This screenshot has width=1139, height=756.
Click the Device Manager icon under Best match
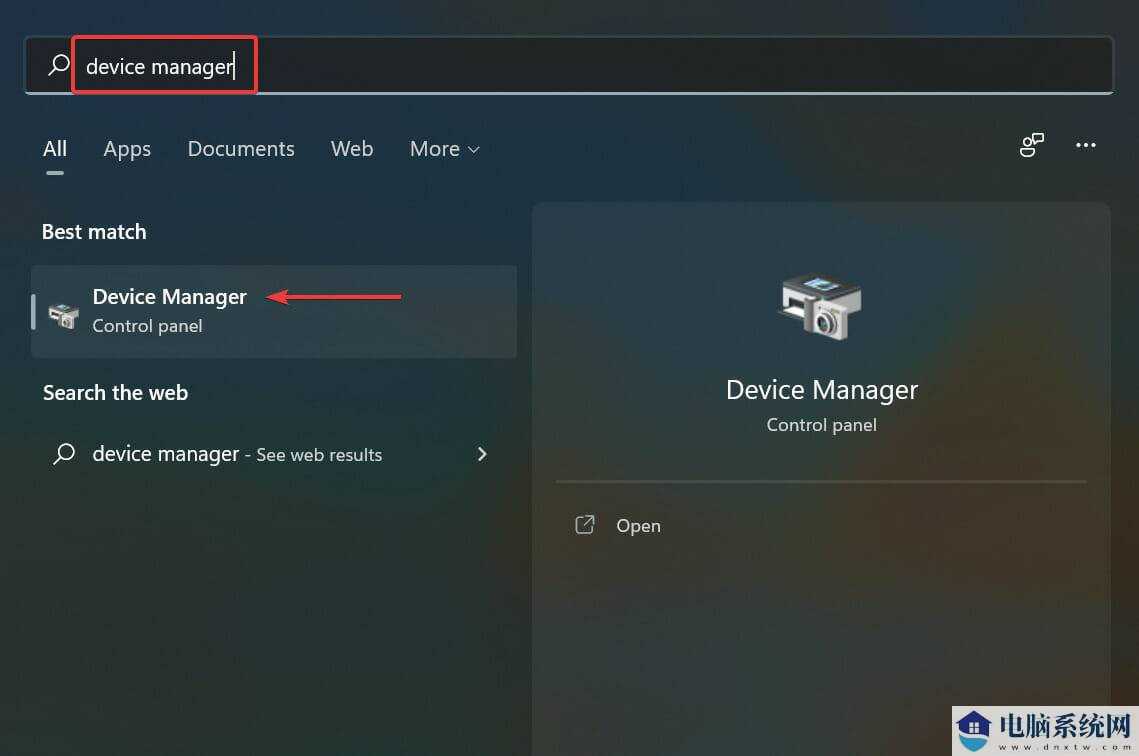[x=63, y=312]
